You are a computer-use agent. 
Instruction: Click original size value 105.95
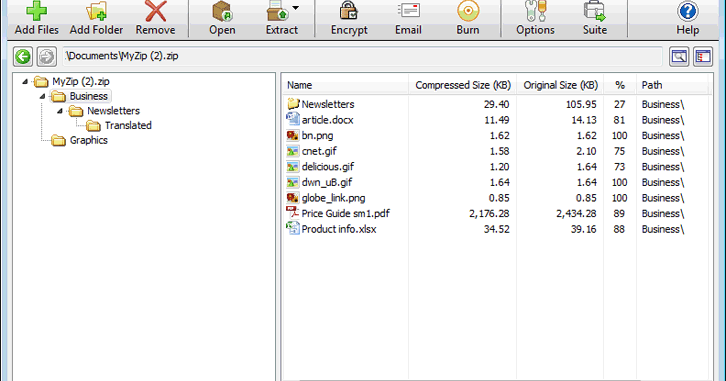click(581, 105)
